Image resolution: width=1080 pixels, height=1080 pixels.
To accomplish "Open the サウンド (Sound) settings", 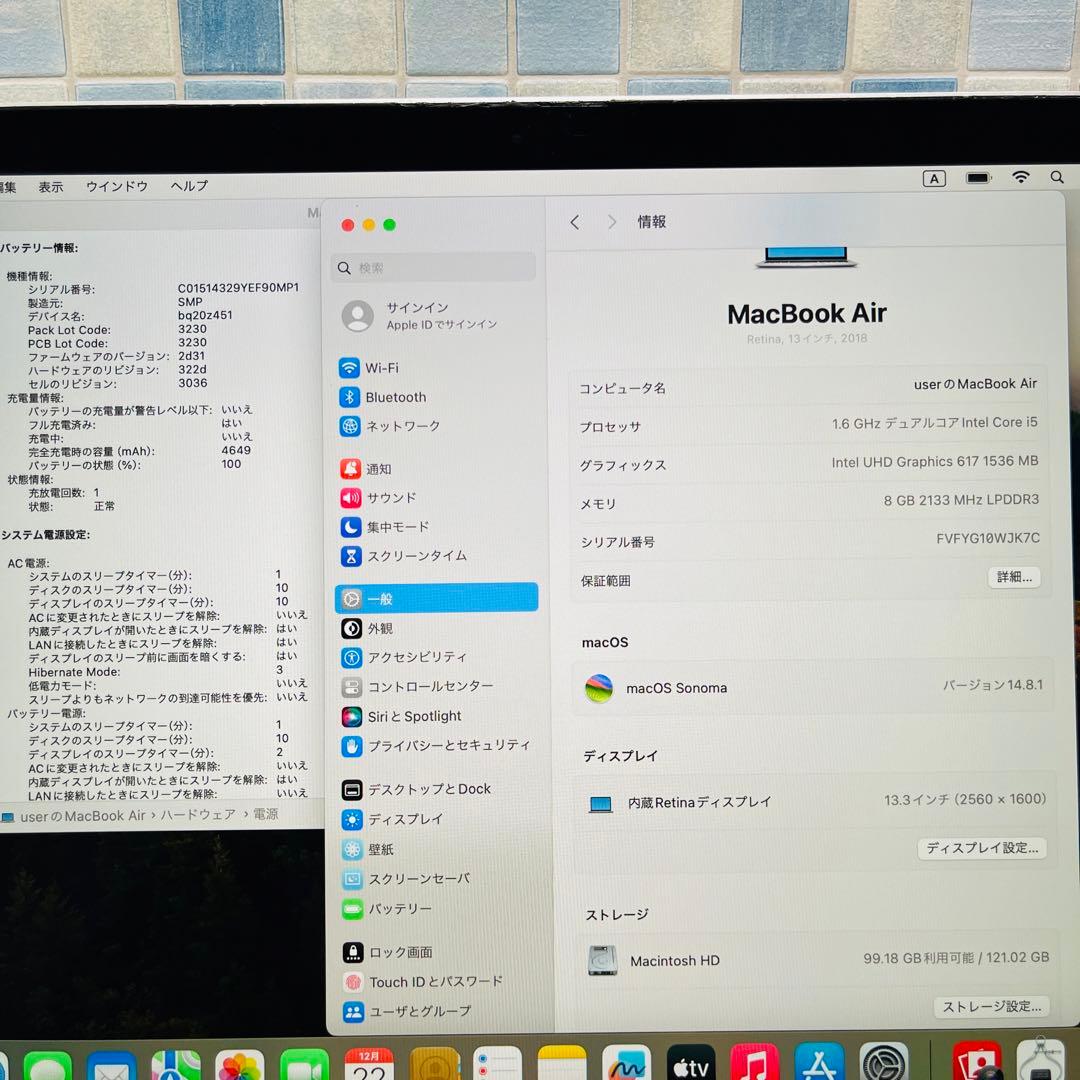I will pos(394,497).
